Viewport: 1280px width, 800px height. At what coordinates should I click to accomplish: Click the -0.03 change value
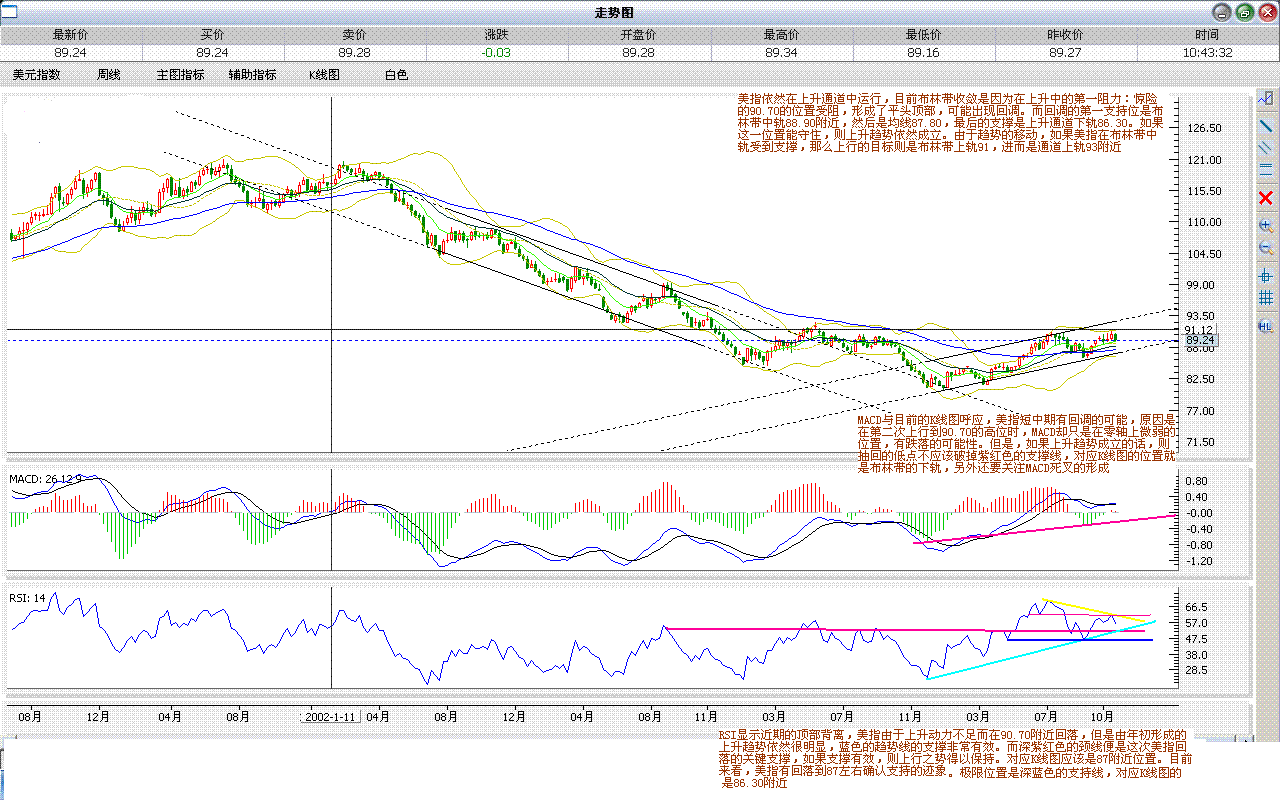(497, 53)
